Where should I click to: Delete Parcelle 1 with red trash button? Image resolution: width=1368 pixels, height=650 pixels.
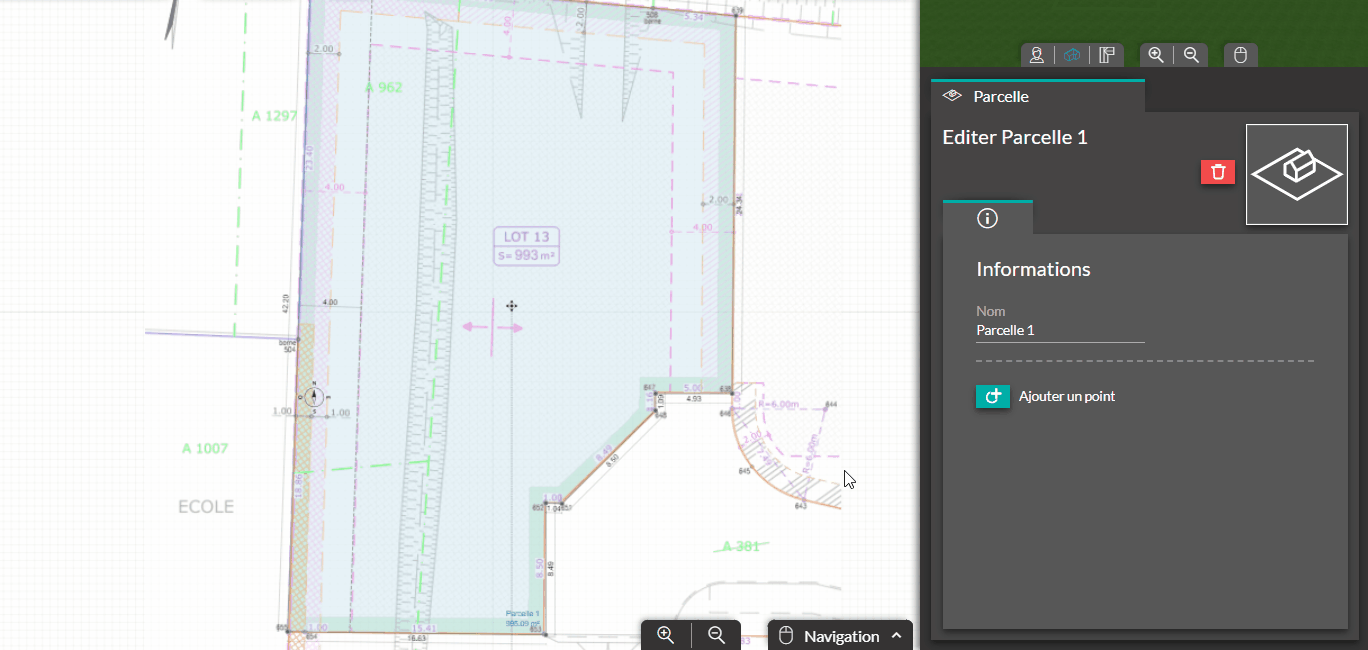1218,172
